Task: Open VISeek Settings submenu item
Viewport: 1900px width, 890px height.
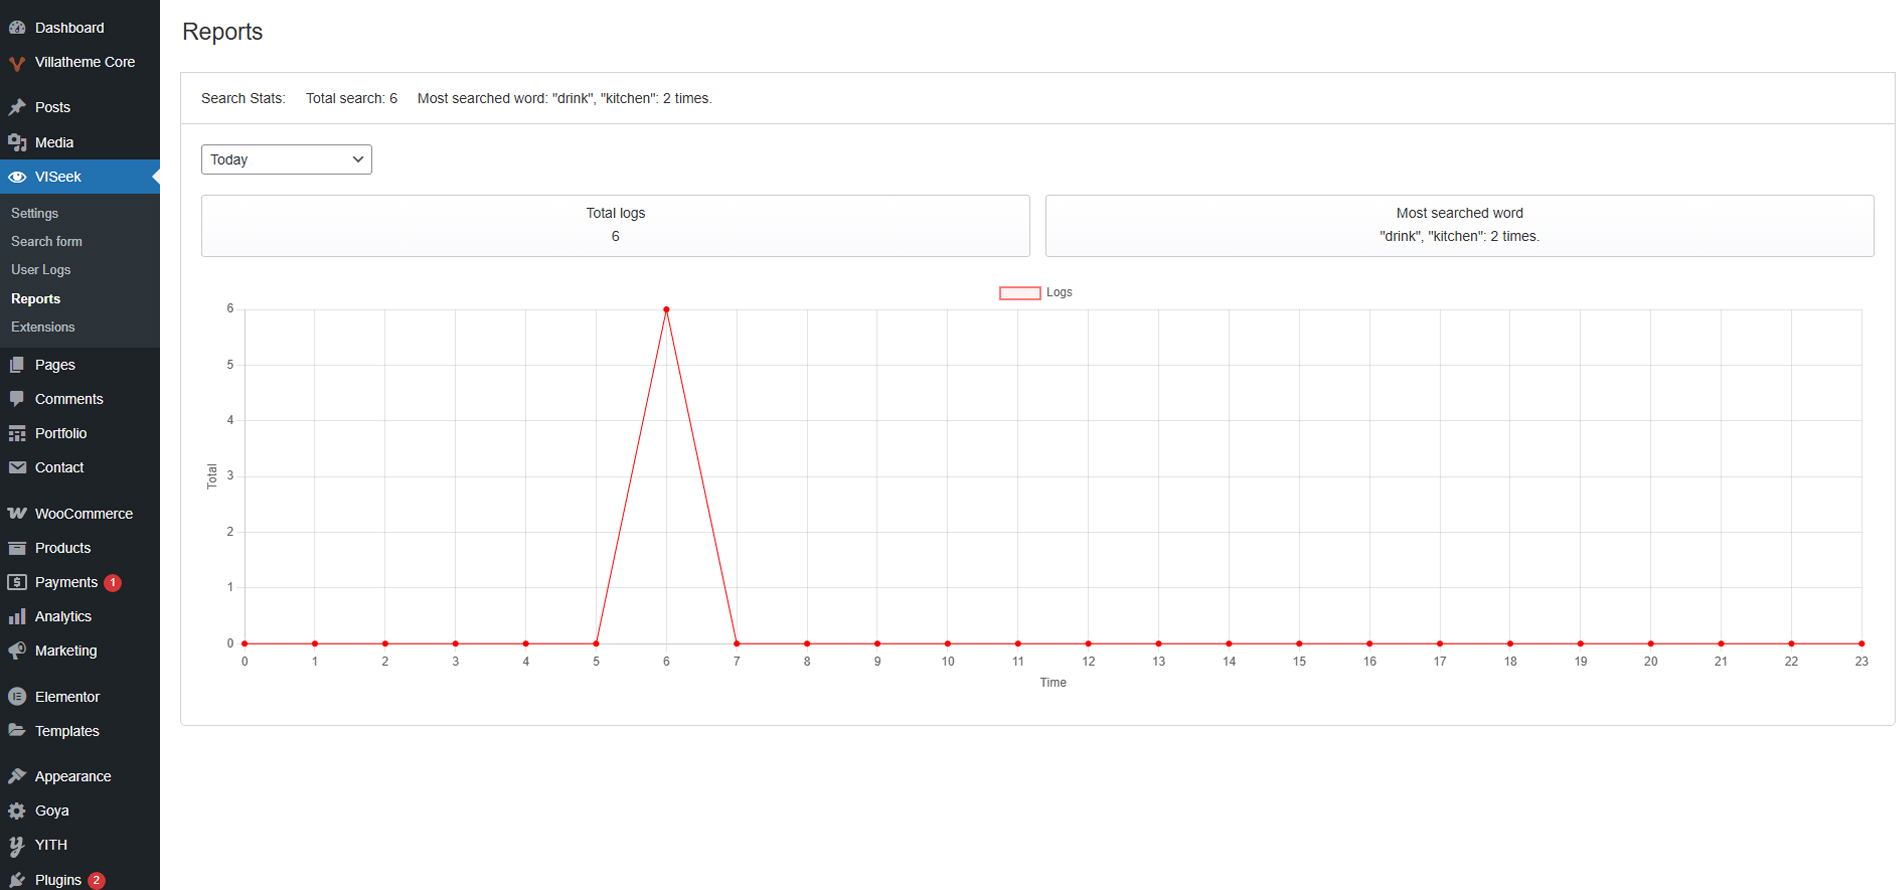Action: point(35,213)
